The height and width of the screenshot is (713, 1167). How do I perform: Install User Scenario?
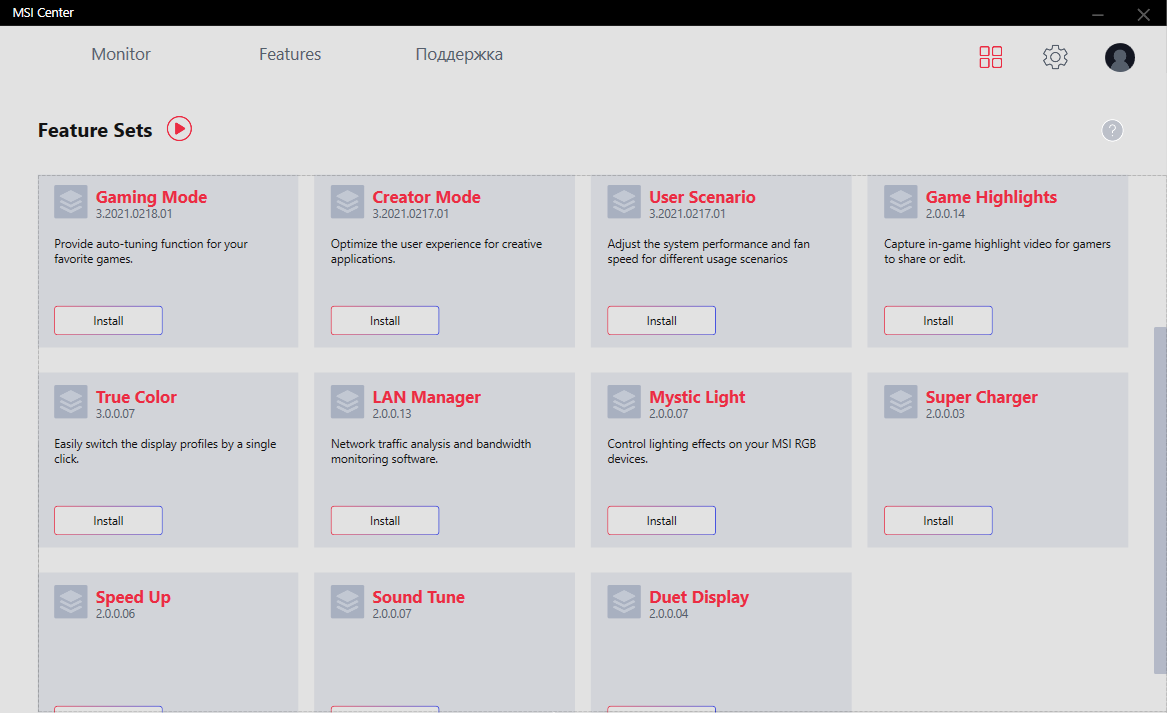pyautogui.click(x=662, y=321)
